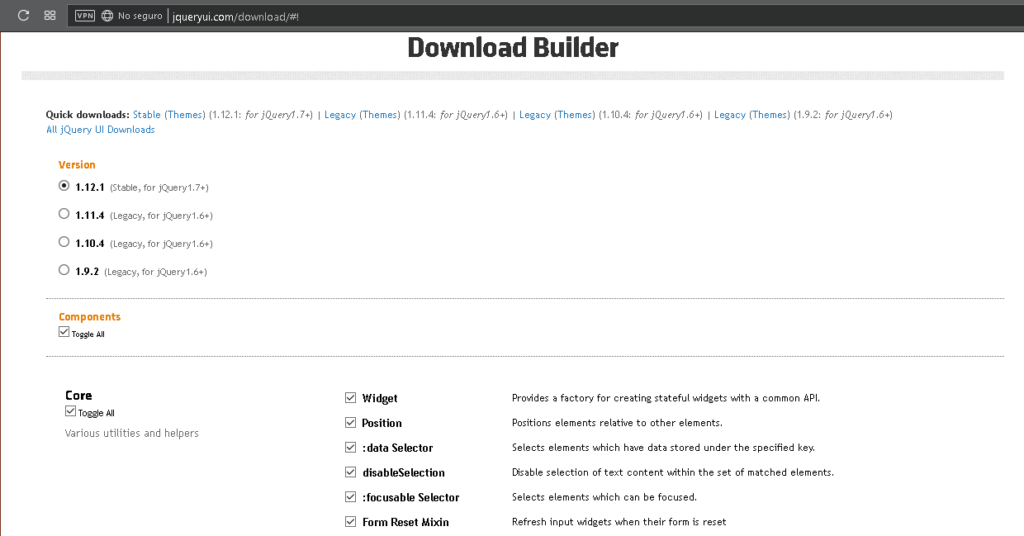
Task: Open the speed dial grid icon
Action: (x=50, y=16)
